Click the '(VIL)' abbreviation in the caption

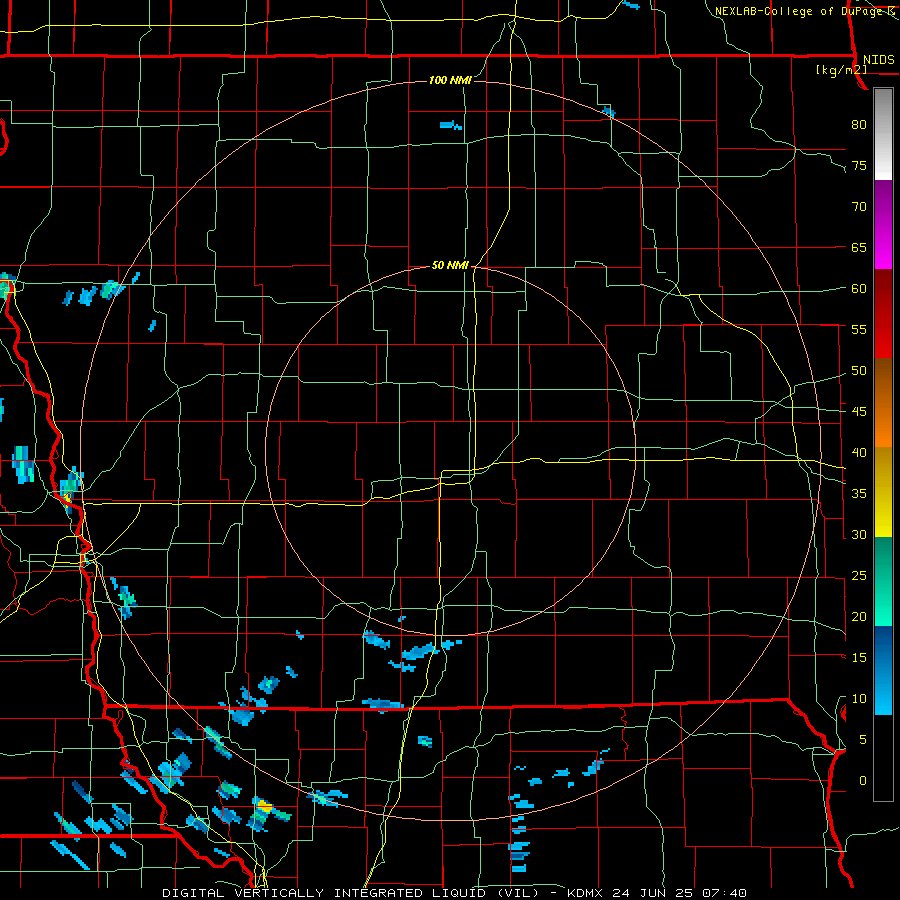coord(518,893)
